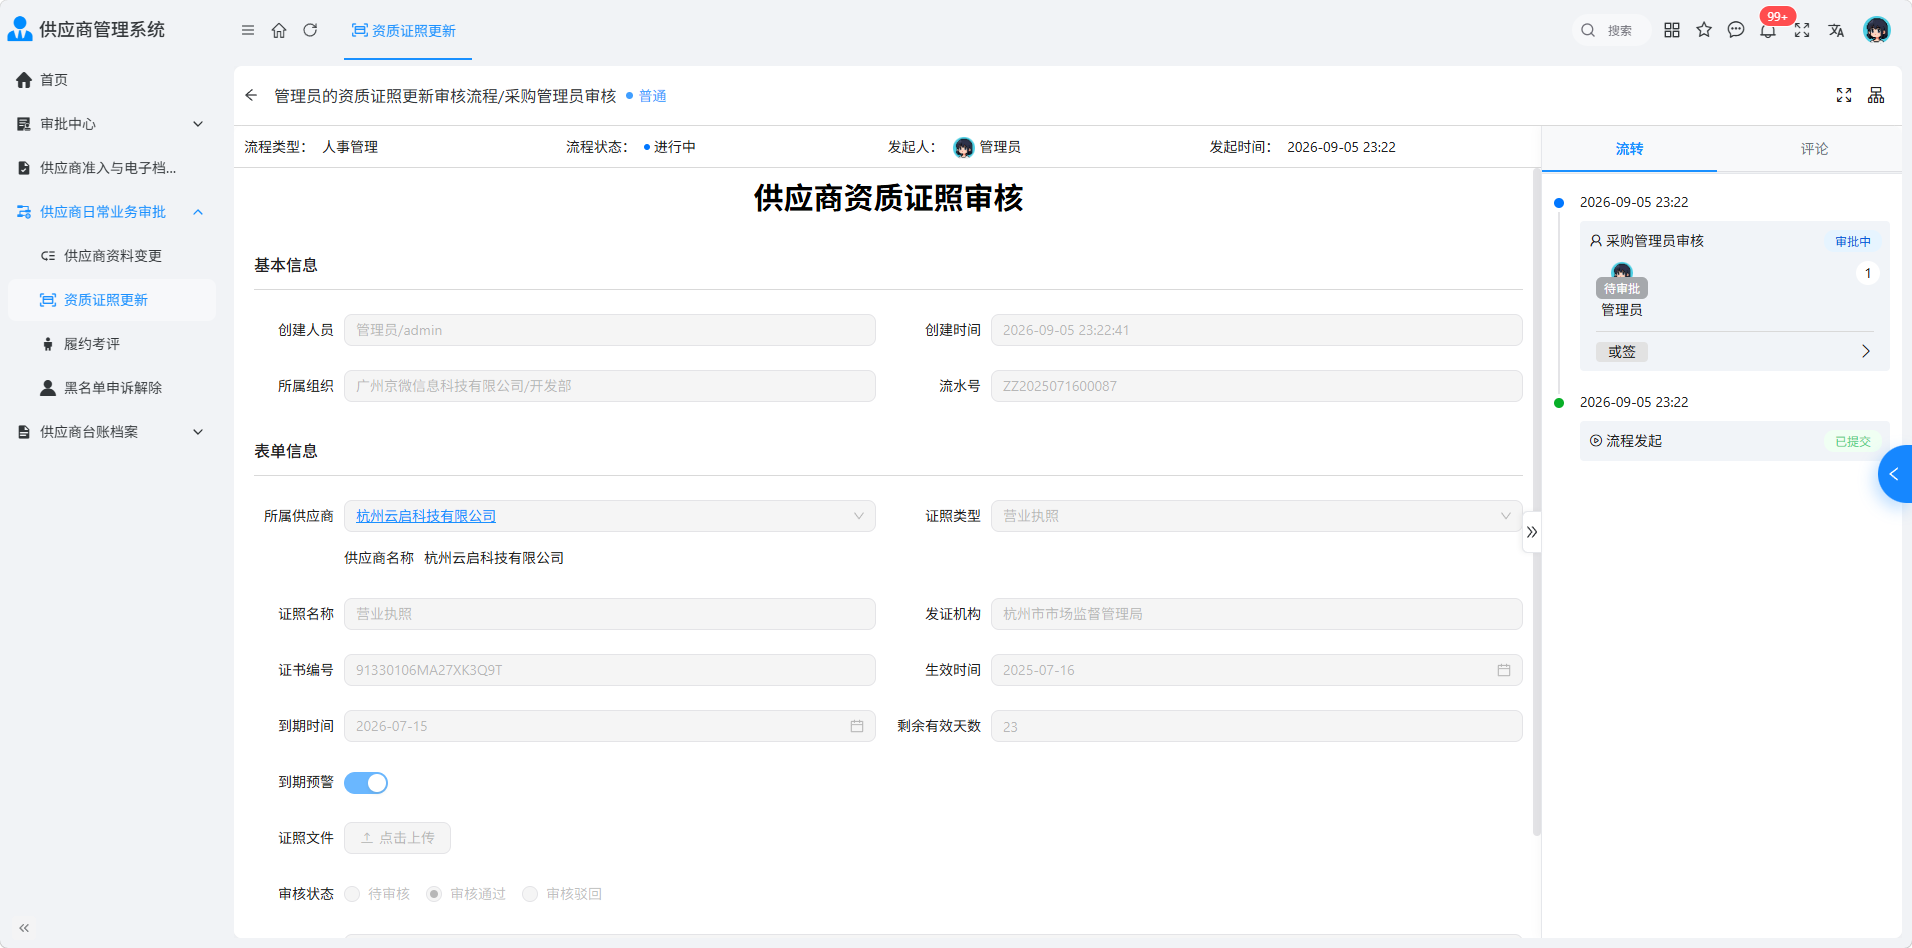This screenshot has height=948, width=1912.
Task: Switch to the 评论 tab
Action: pyautogui.click(x=1814, y=149)
